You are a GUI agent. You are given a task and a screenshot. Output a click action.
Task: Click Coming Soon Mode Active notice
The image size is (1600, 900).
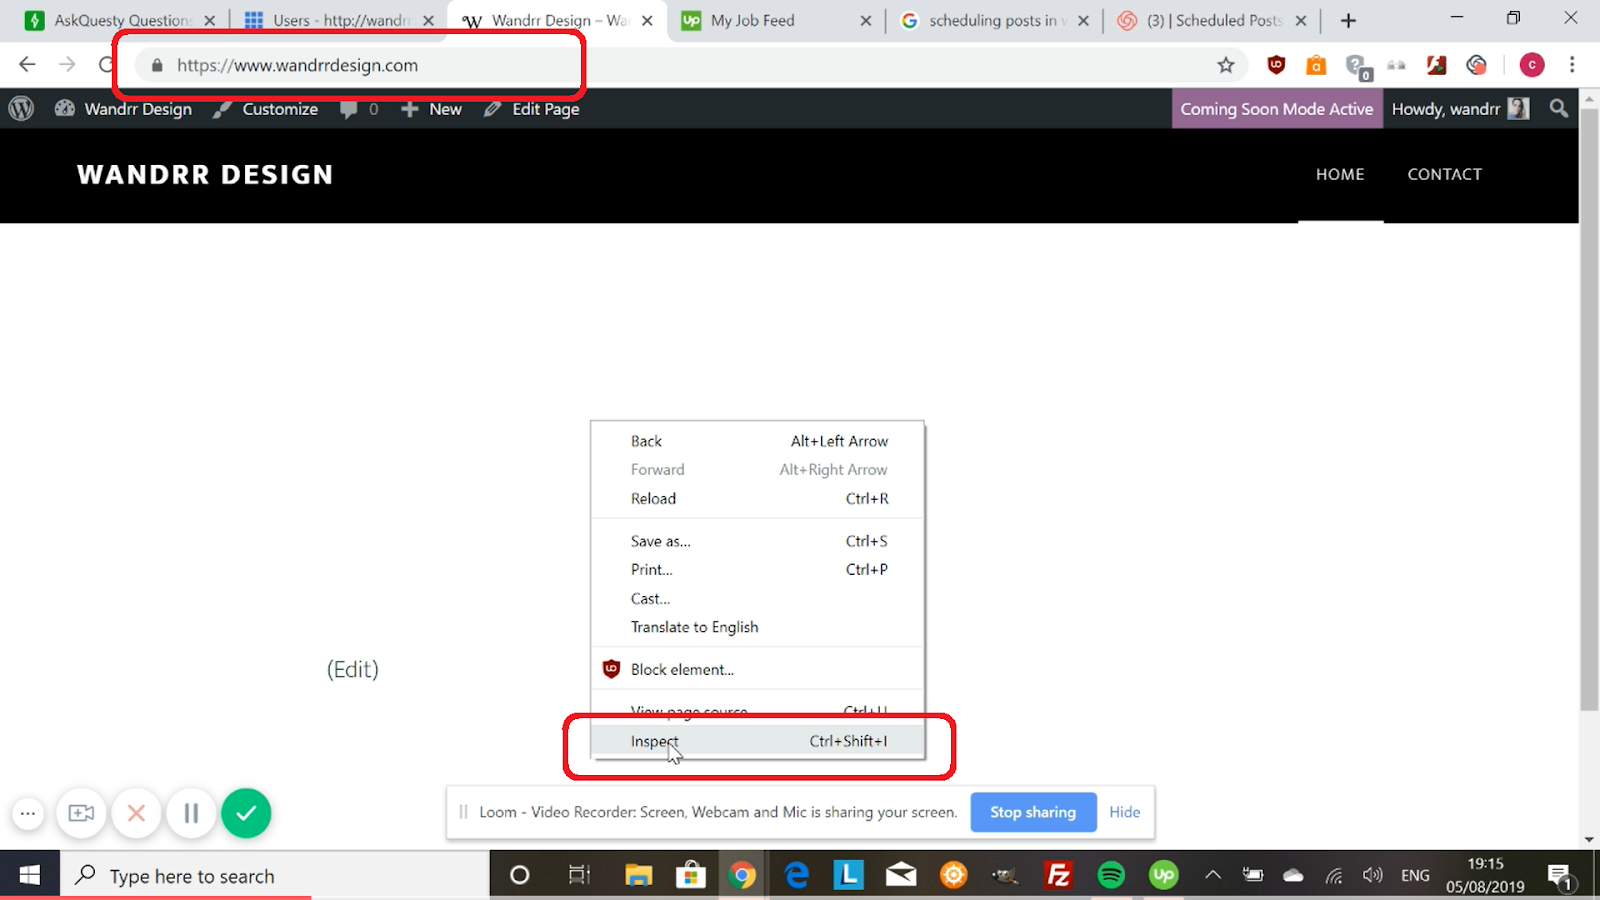coord(1277,109)
